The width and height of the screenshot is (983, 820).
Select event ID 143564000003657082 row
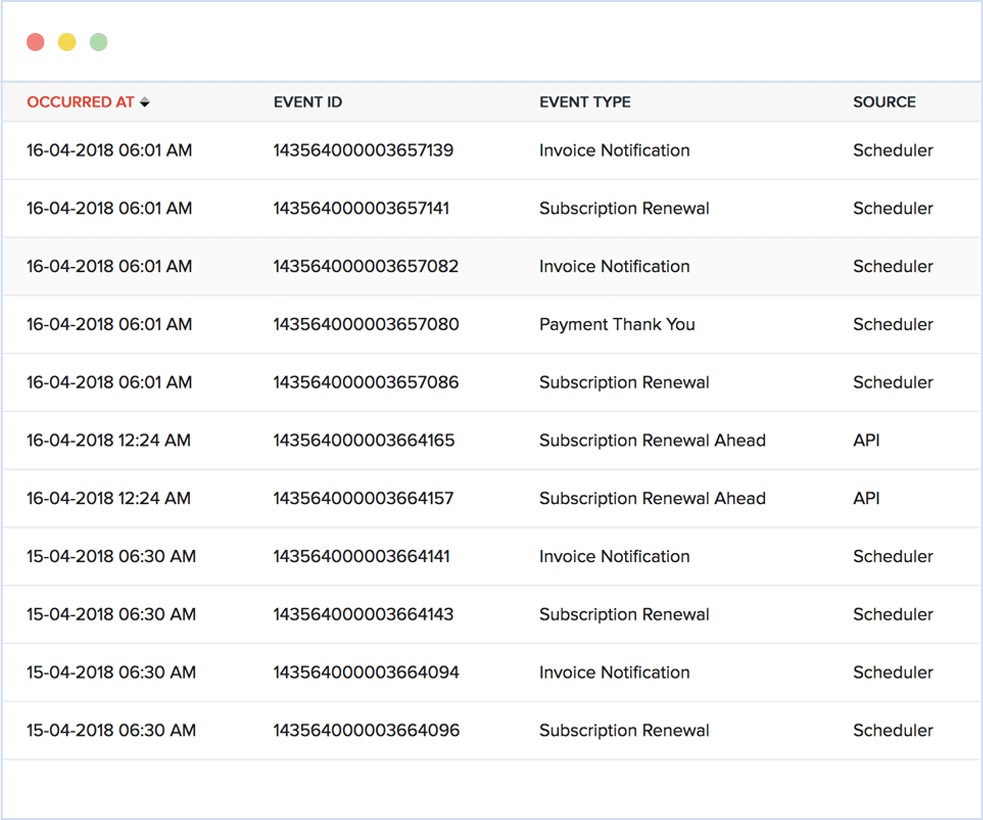365,267
